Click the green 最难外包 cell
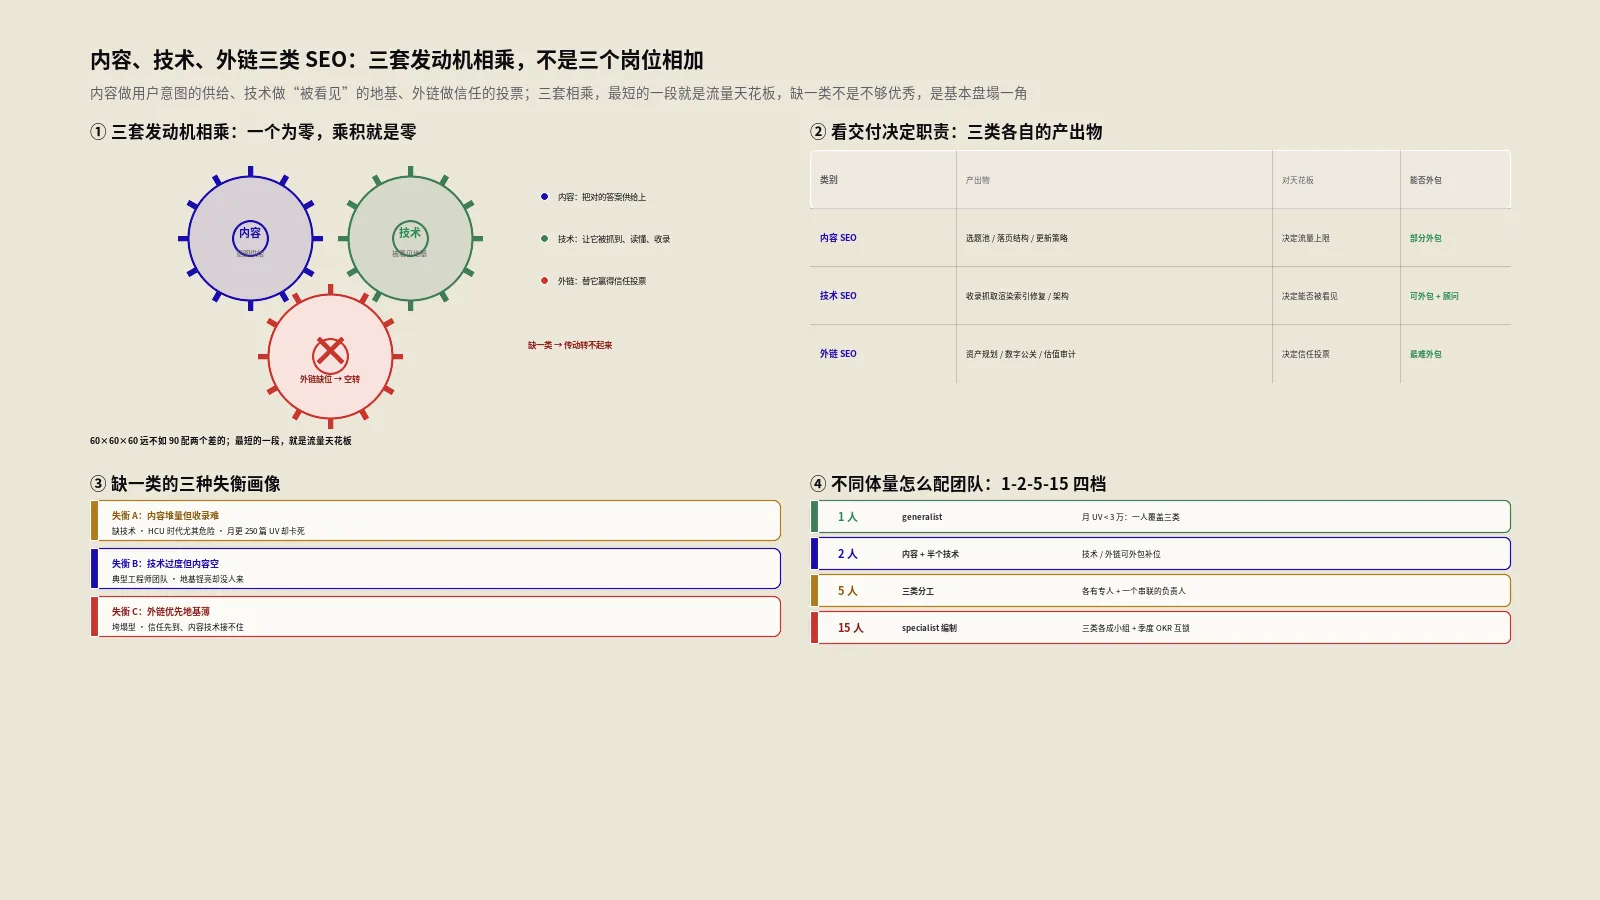 point(1426,354)
